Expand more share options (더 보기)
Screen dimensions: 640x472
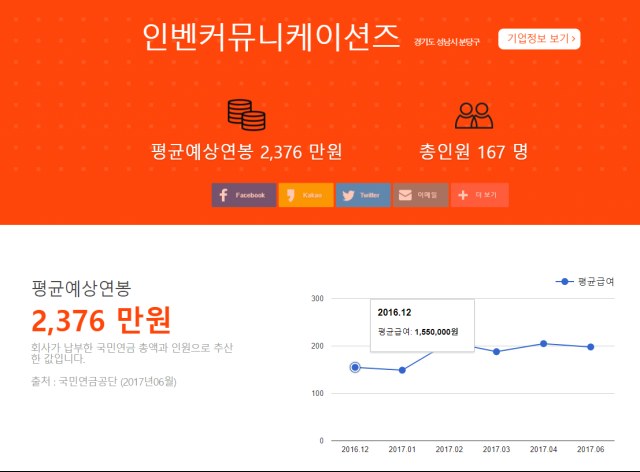click(x=479, y=195)
